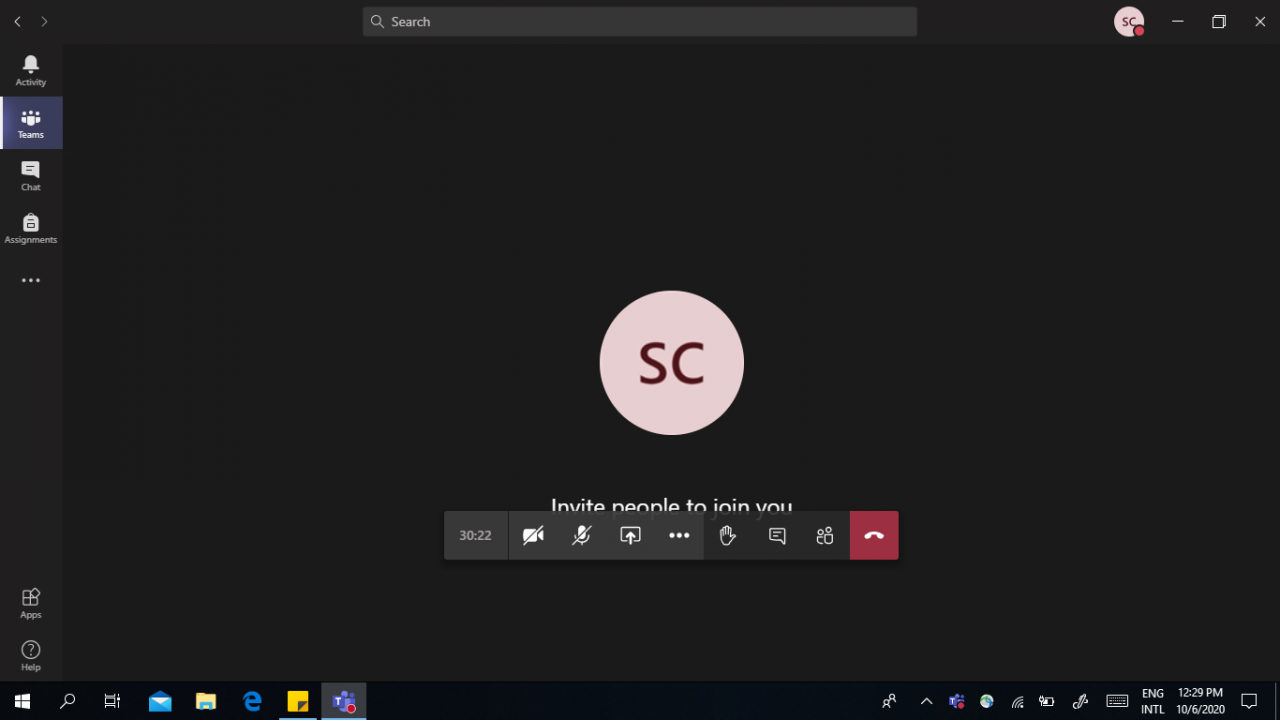Open Sticky Notes from the taskbar
This screenshot has height=720, width=1280.
pos(298,701)
